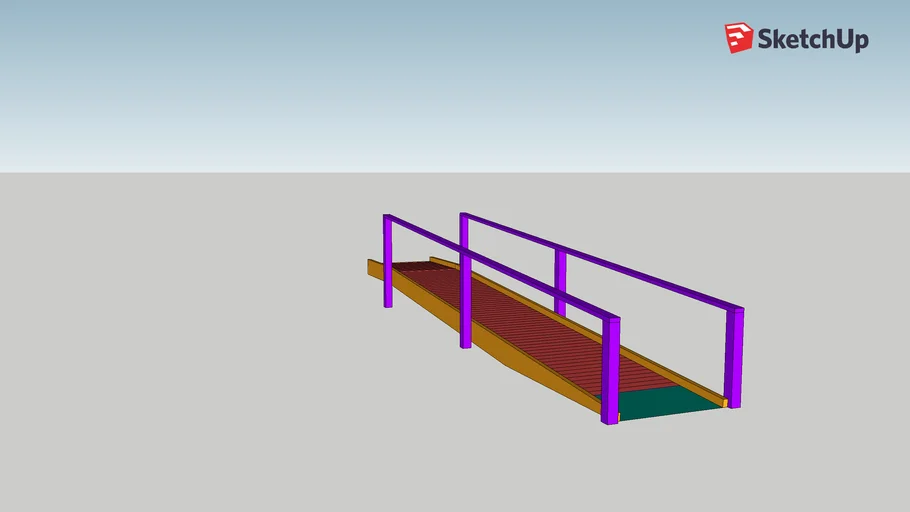
Task: Select the top handrail bar of right railing
Action: [602, 261]
